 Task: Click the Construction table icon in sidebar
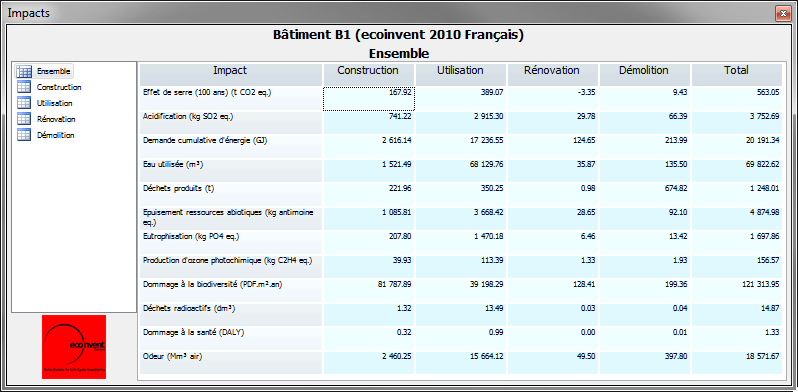24,87
